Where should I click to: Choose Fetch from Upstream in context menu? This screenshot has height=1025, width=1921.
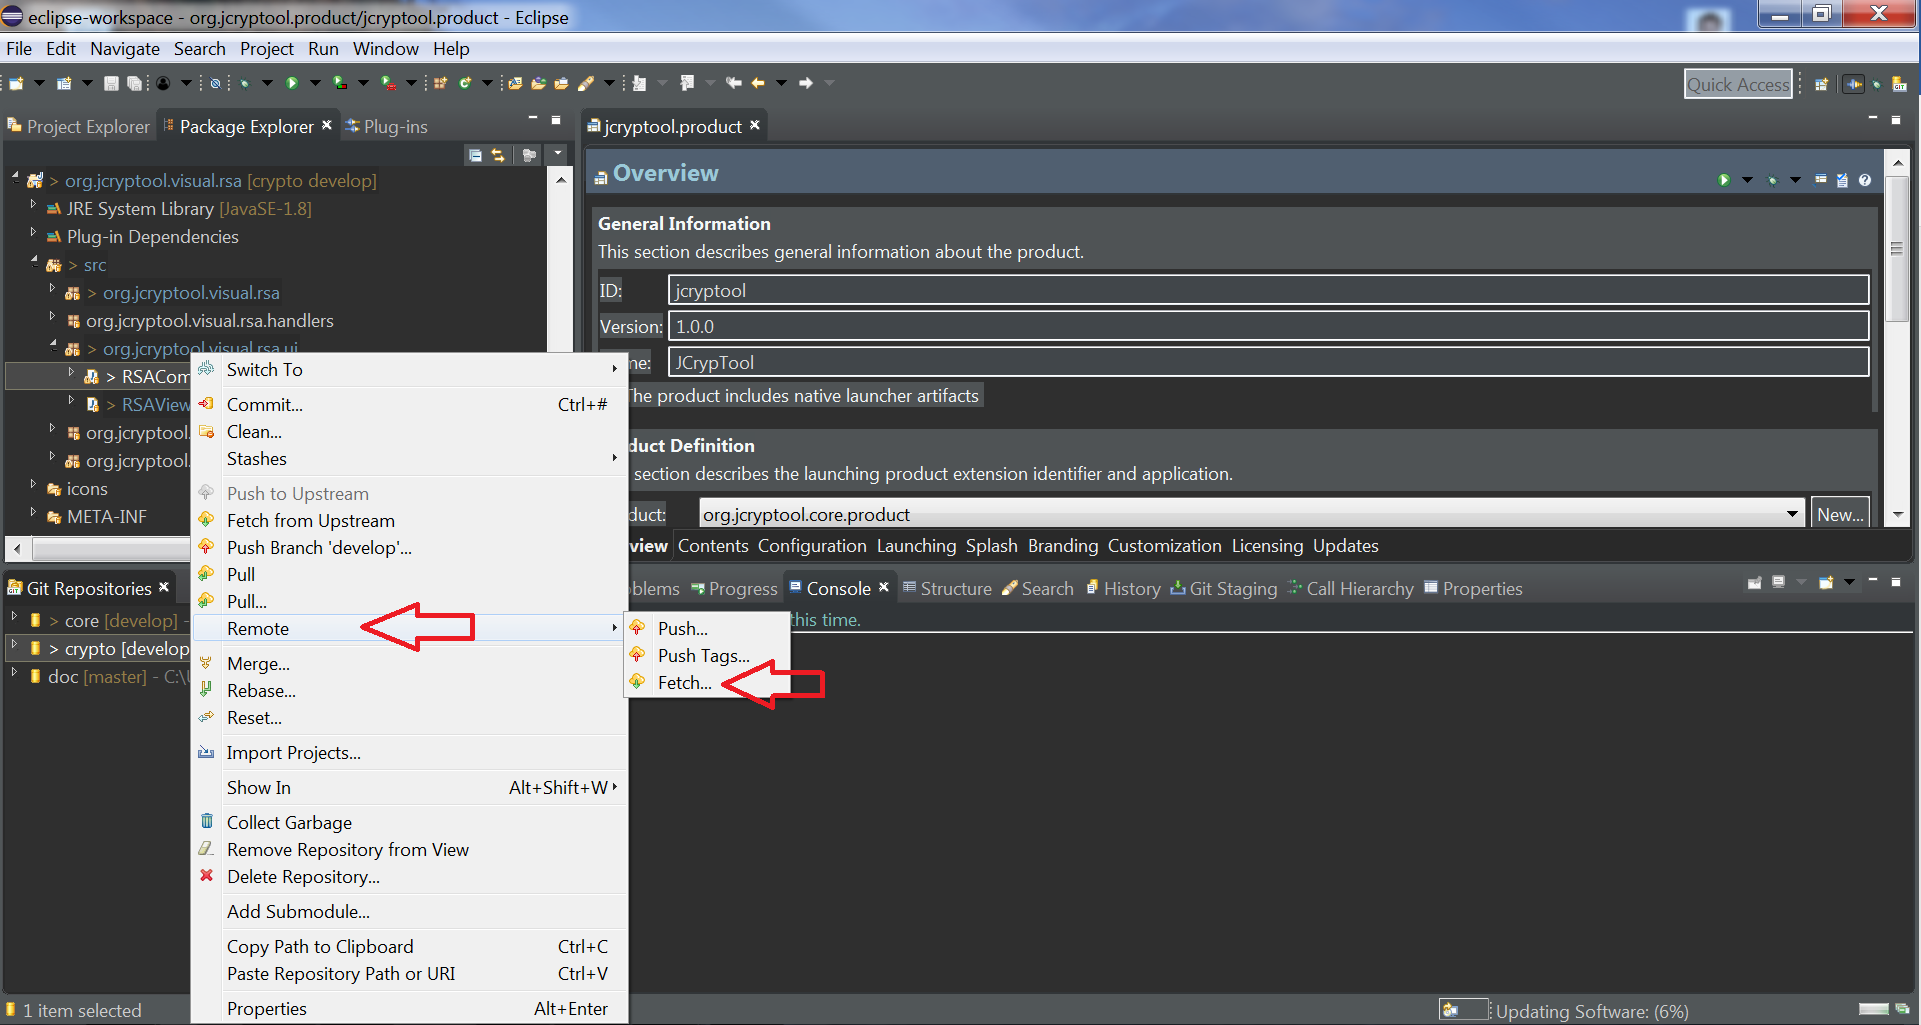tap(310, 520)
